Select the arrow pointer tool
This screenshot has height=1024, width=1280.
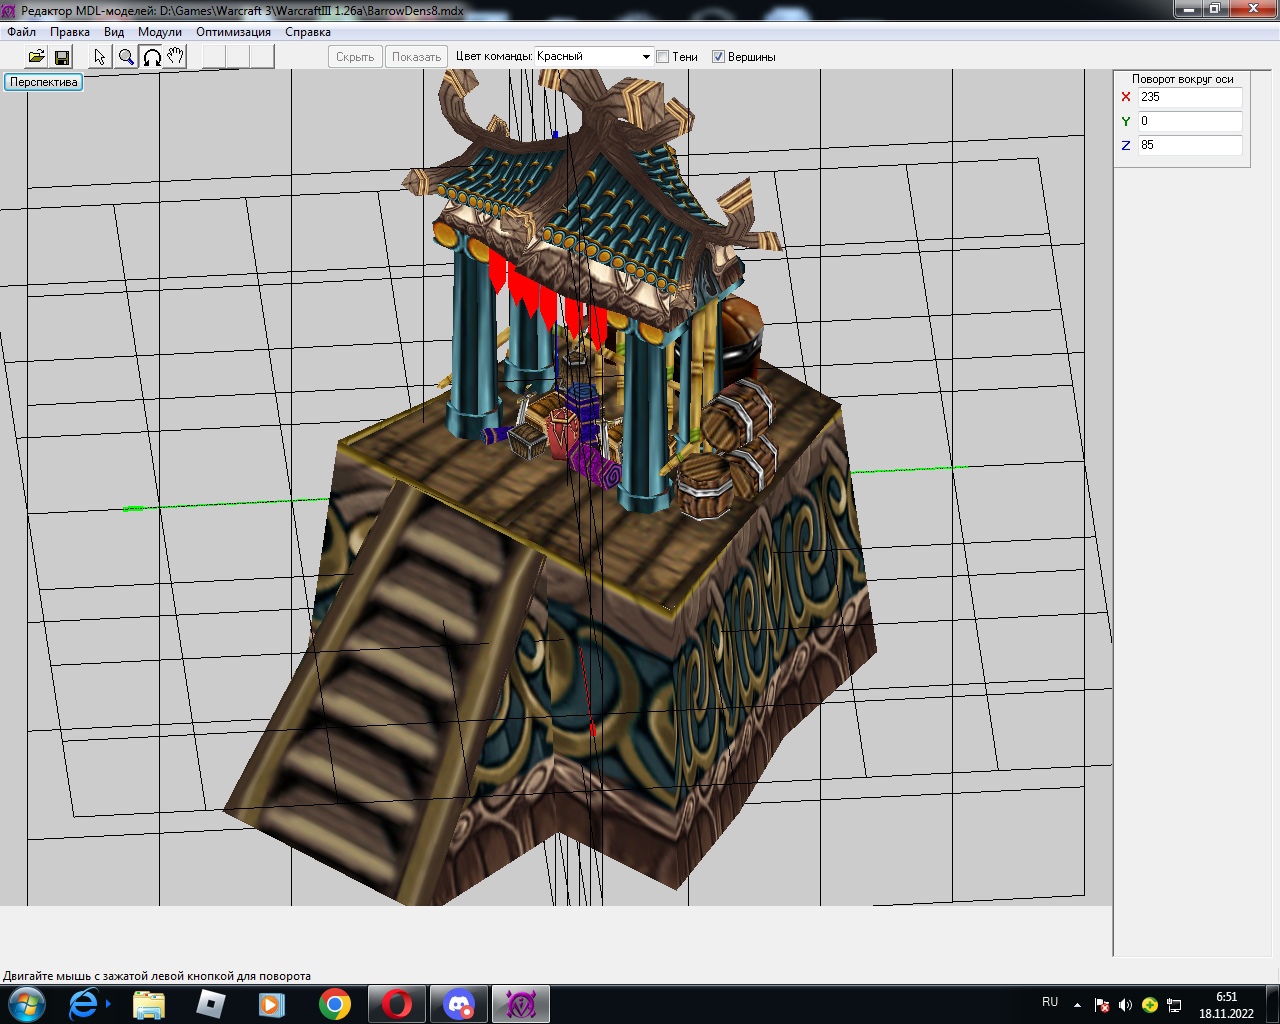pos(100,57)
